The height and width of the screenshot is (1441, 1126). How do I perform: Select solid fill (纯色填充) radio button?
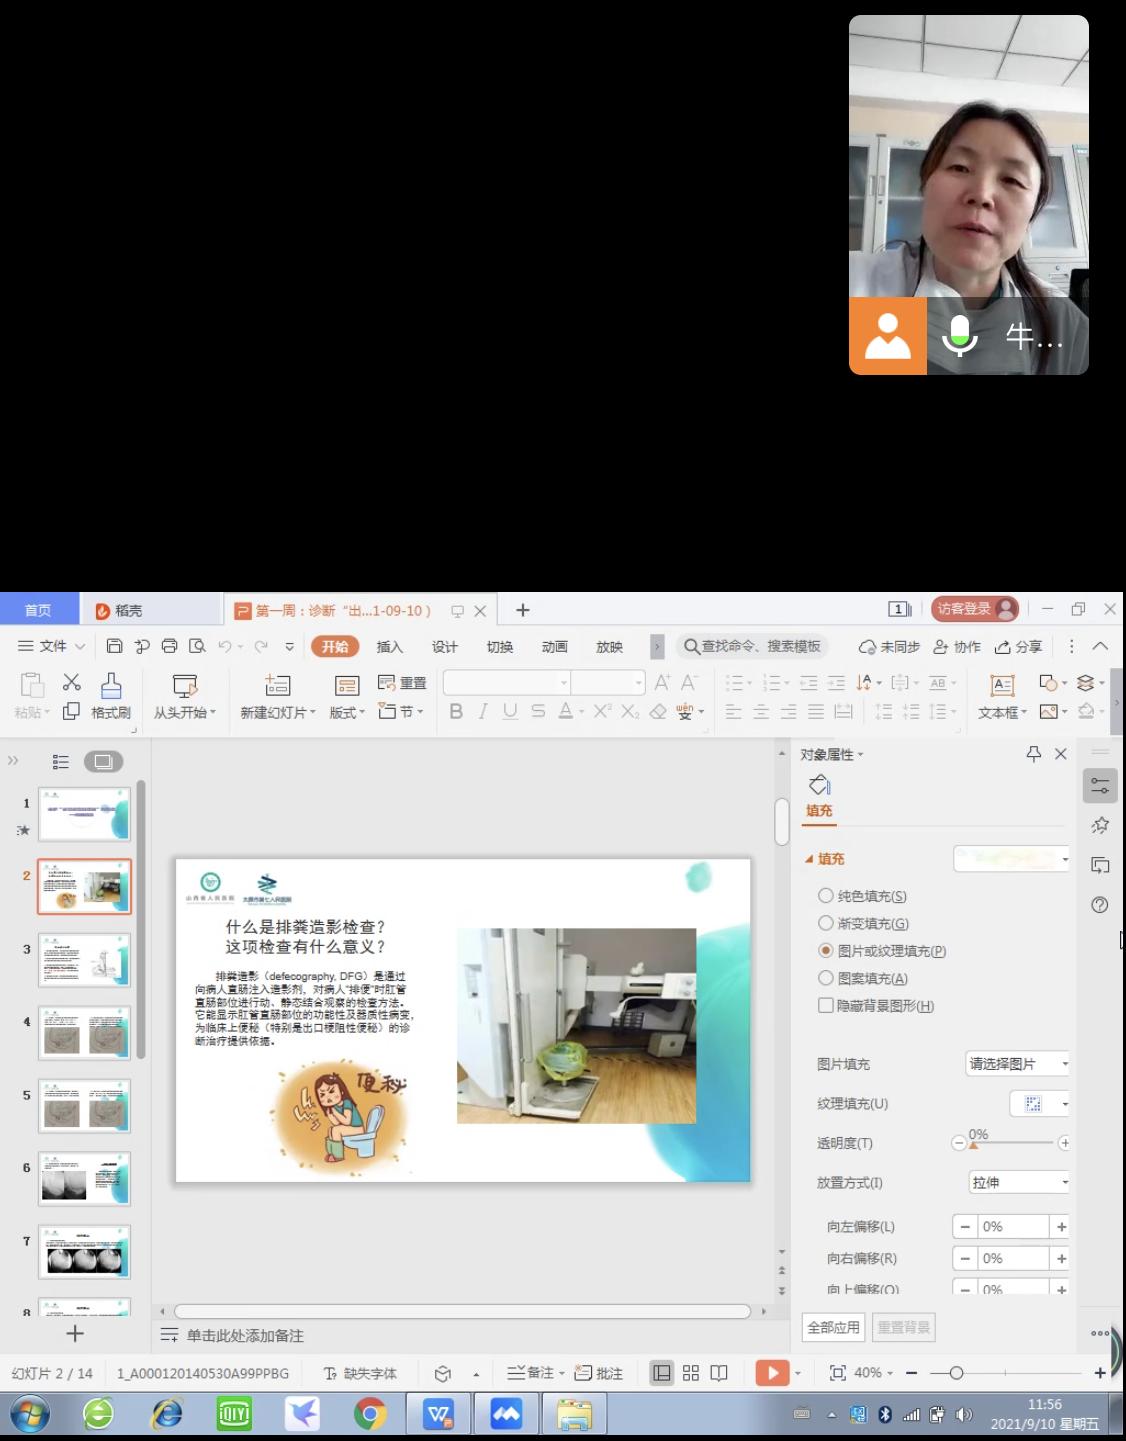click(826, 896)
